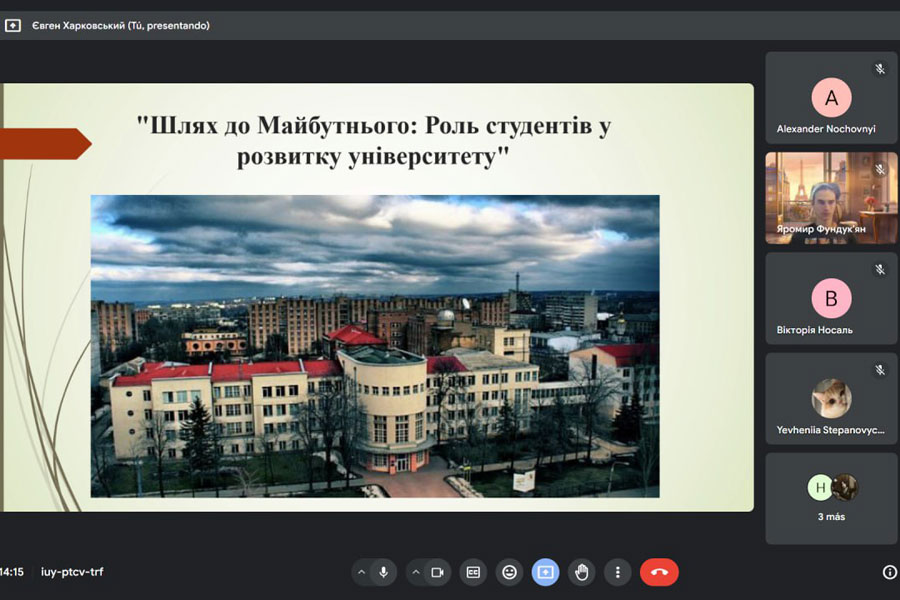Stop presenting with the blue present button
This screenshot has width=900, height=600.
[545, 572]
